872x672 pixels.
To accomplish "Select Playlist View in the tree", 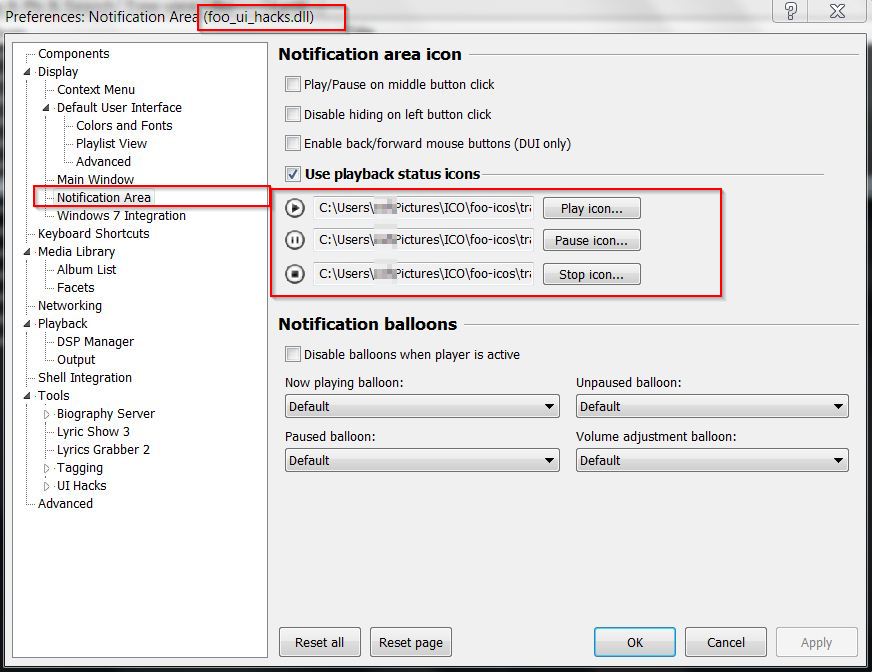I will [x=111, y=144].
